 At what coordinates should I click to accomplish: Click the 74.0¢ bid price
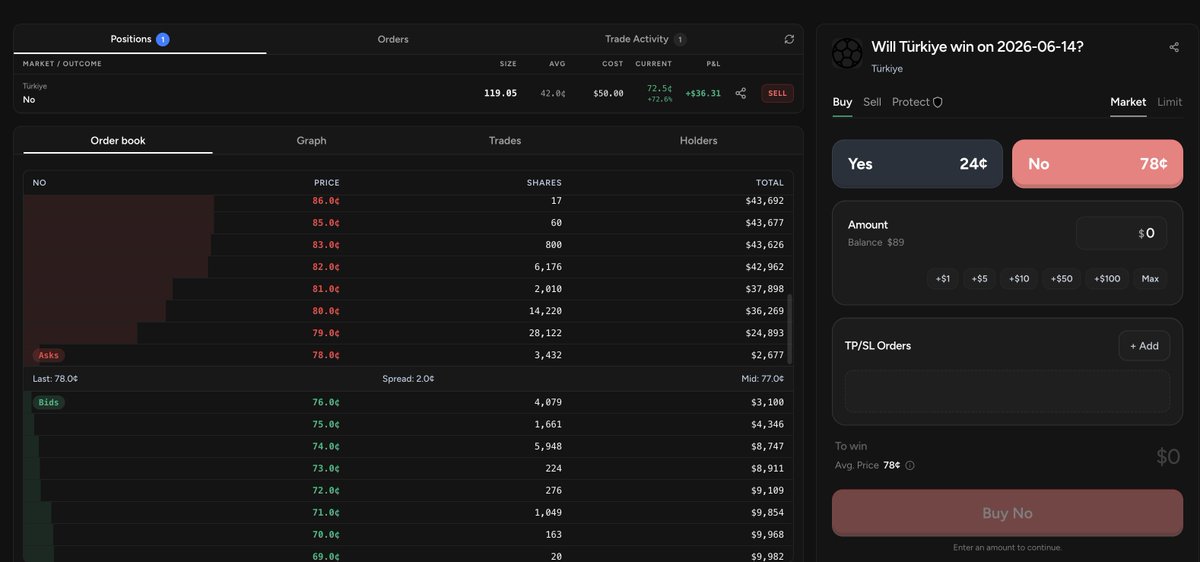pos(326,446)
